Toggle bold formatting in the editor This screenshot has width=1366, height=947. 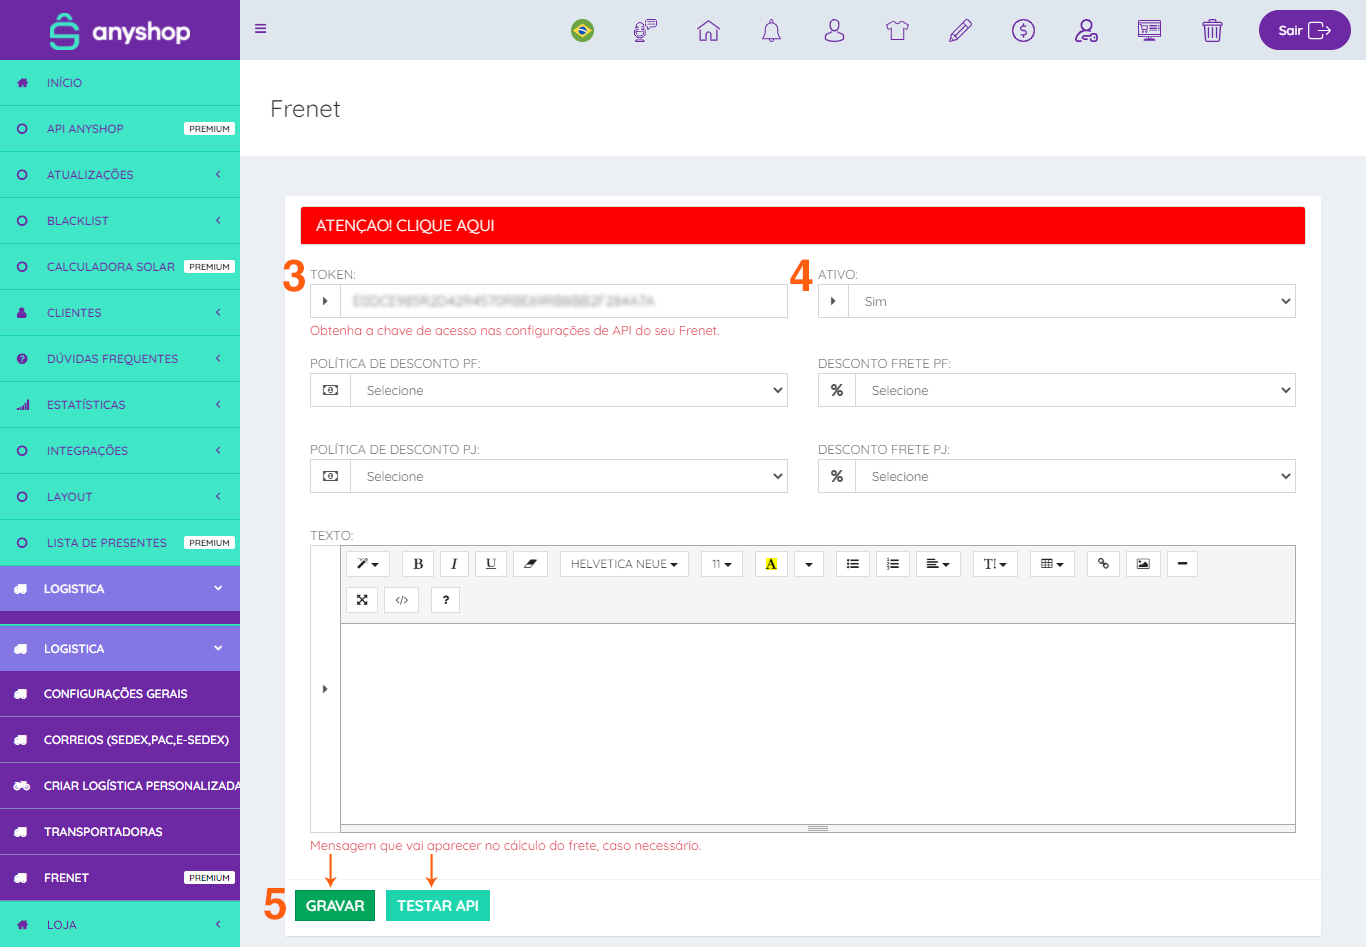[x=418, y=564]
